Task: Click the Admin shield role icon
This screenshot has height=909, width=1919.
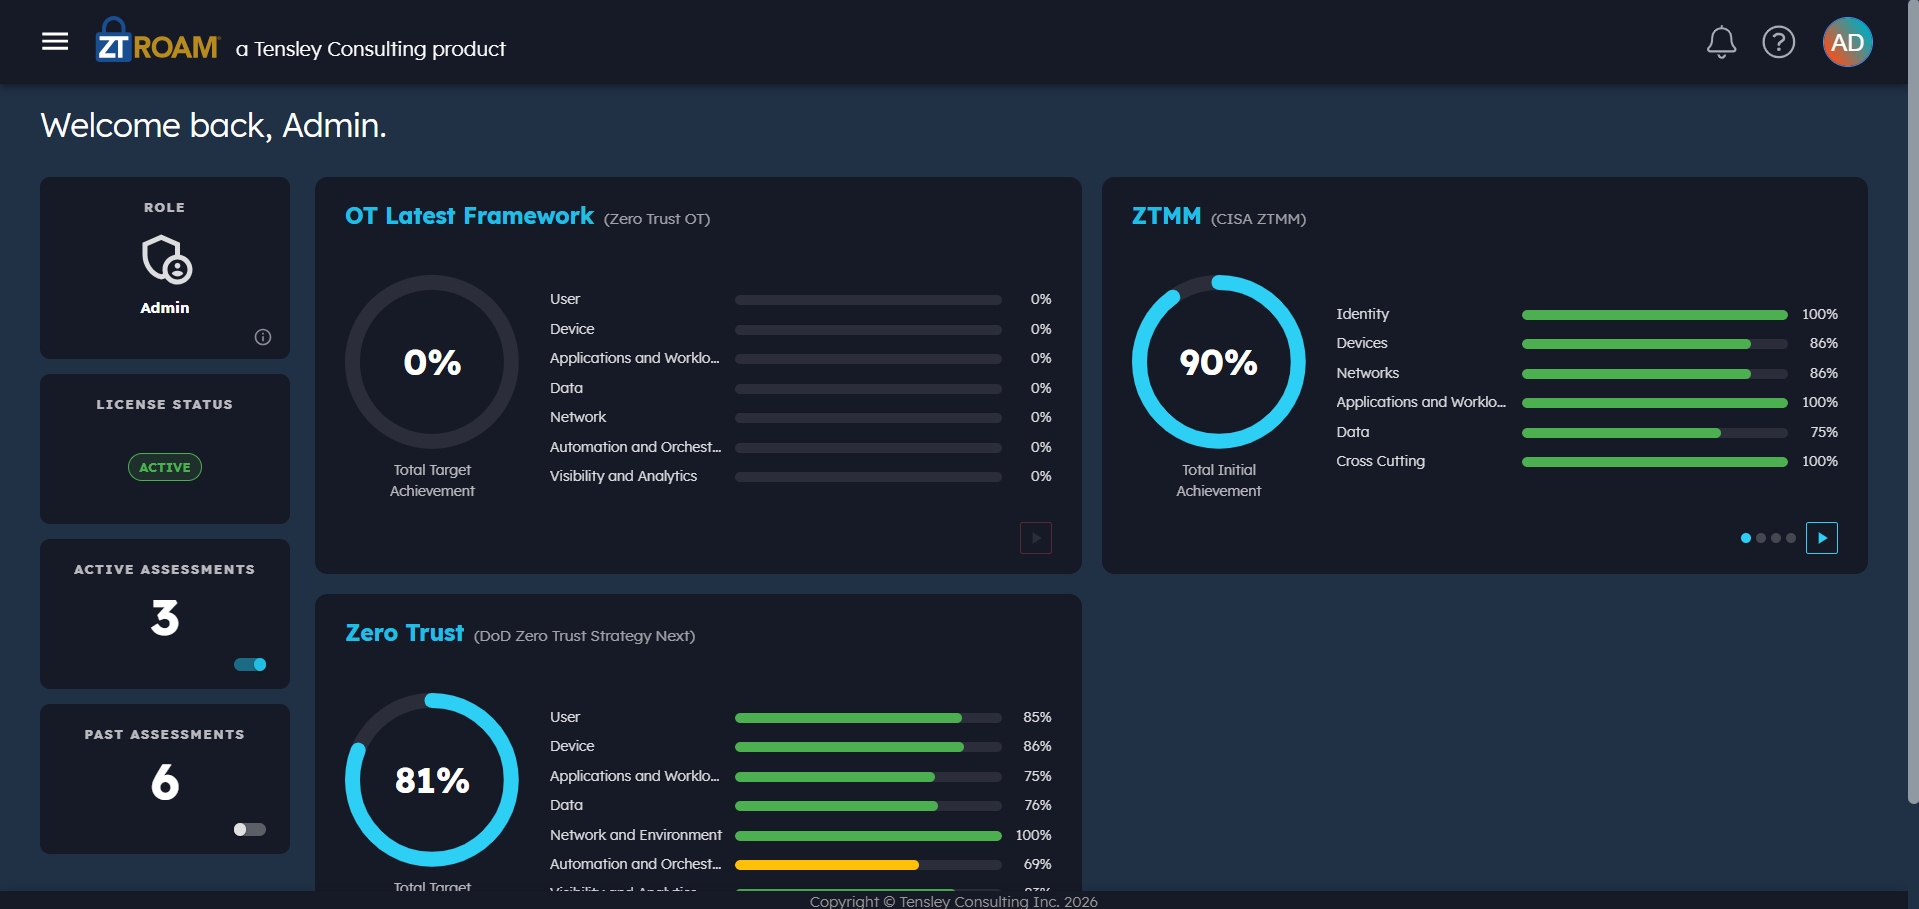Action: tap(166, 260)
